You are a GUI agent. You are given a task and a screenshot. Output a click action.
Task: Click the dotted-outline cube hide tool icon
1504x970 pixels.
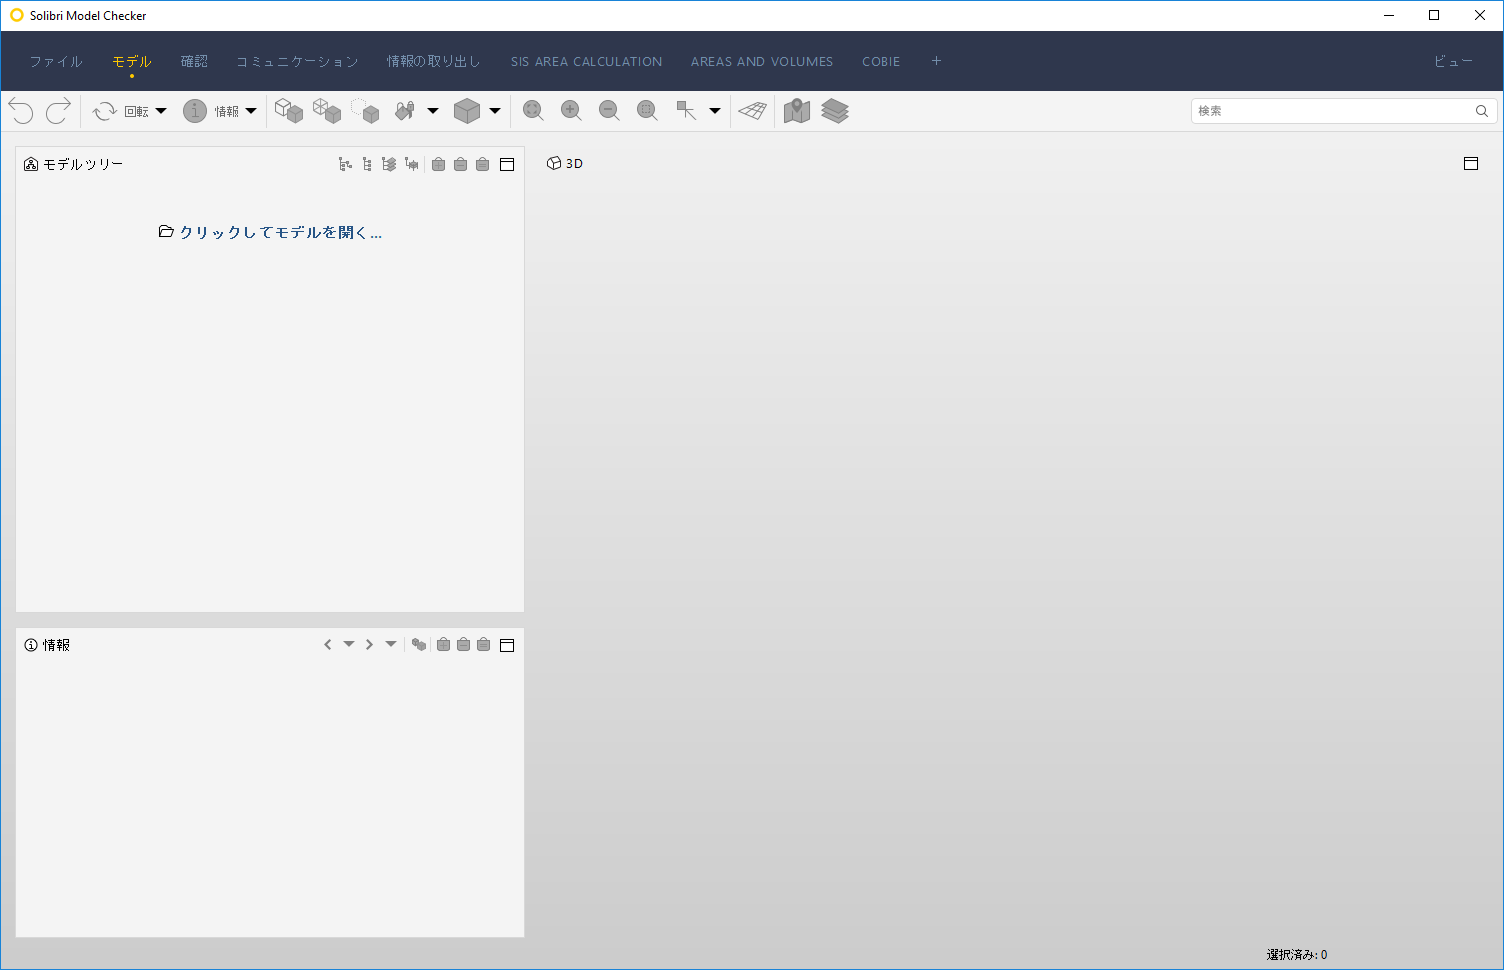365,111
